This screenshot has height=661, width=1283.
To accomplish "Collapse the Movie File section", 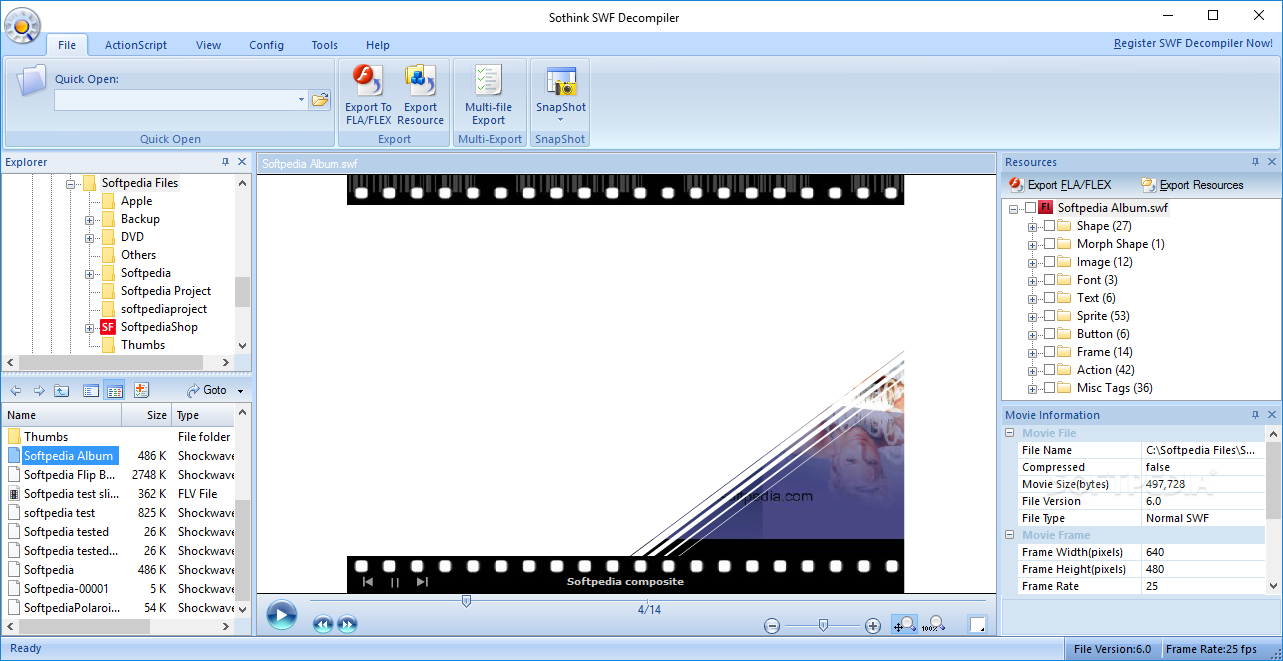I will coord(1012,433).
